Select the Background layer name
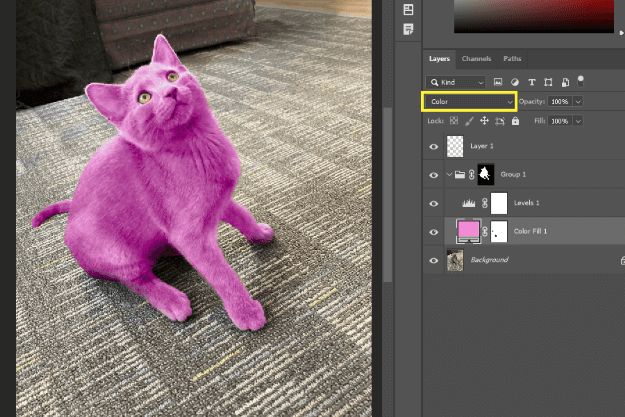The height and width of the screenshot is (417, 625). [489, 260]
